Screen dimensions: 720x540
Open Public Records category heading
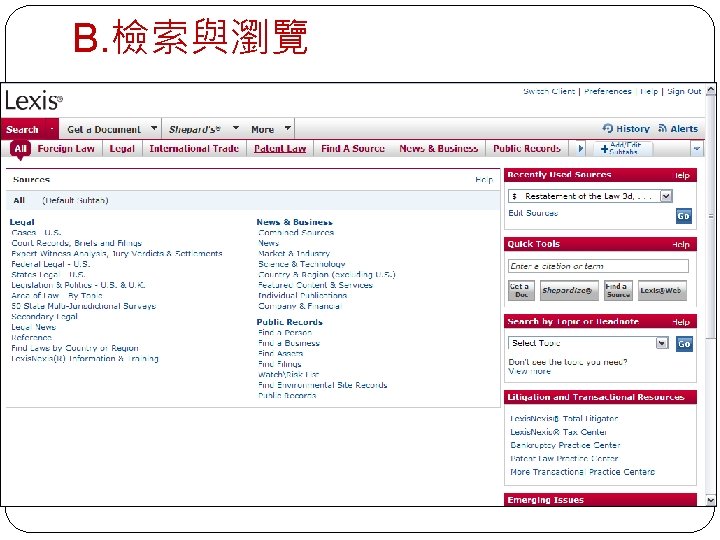tap(290, 322)
